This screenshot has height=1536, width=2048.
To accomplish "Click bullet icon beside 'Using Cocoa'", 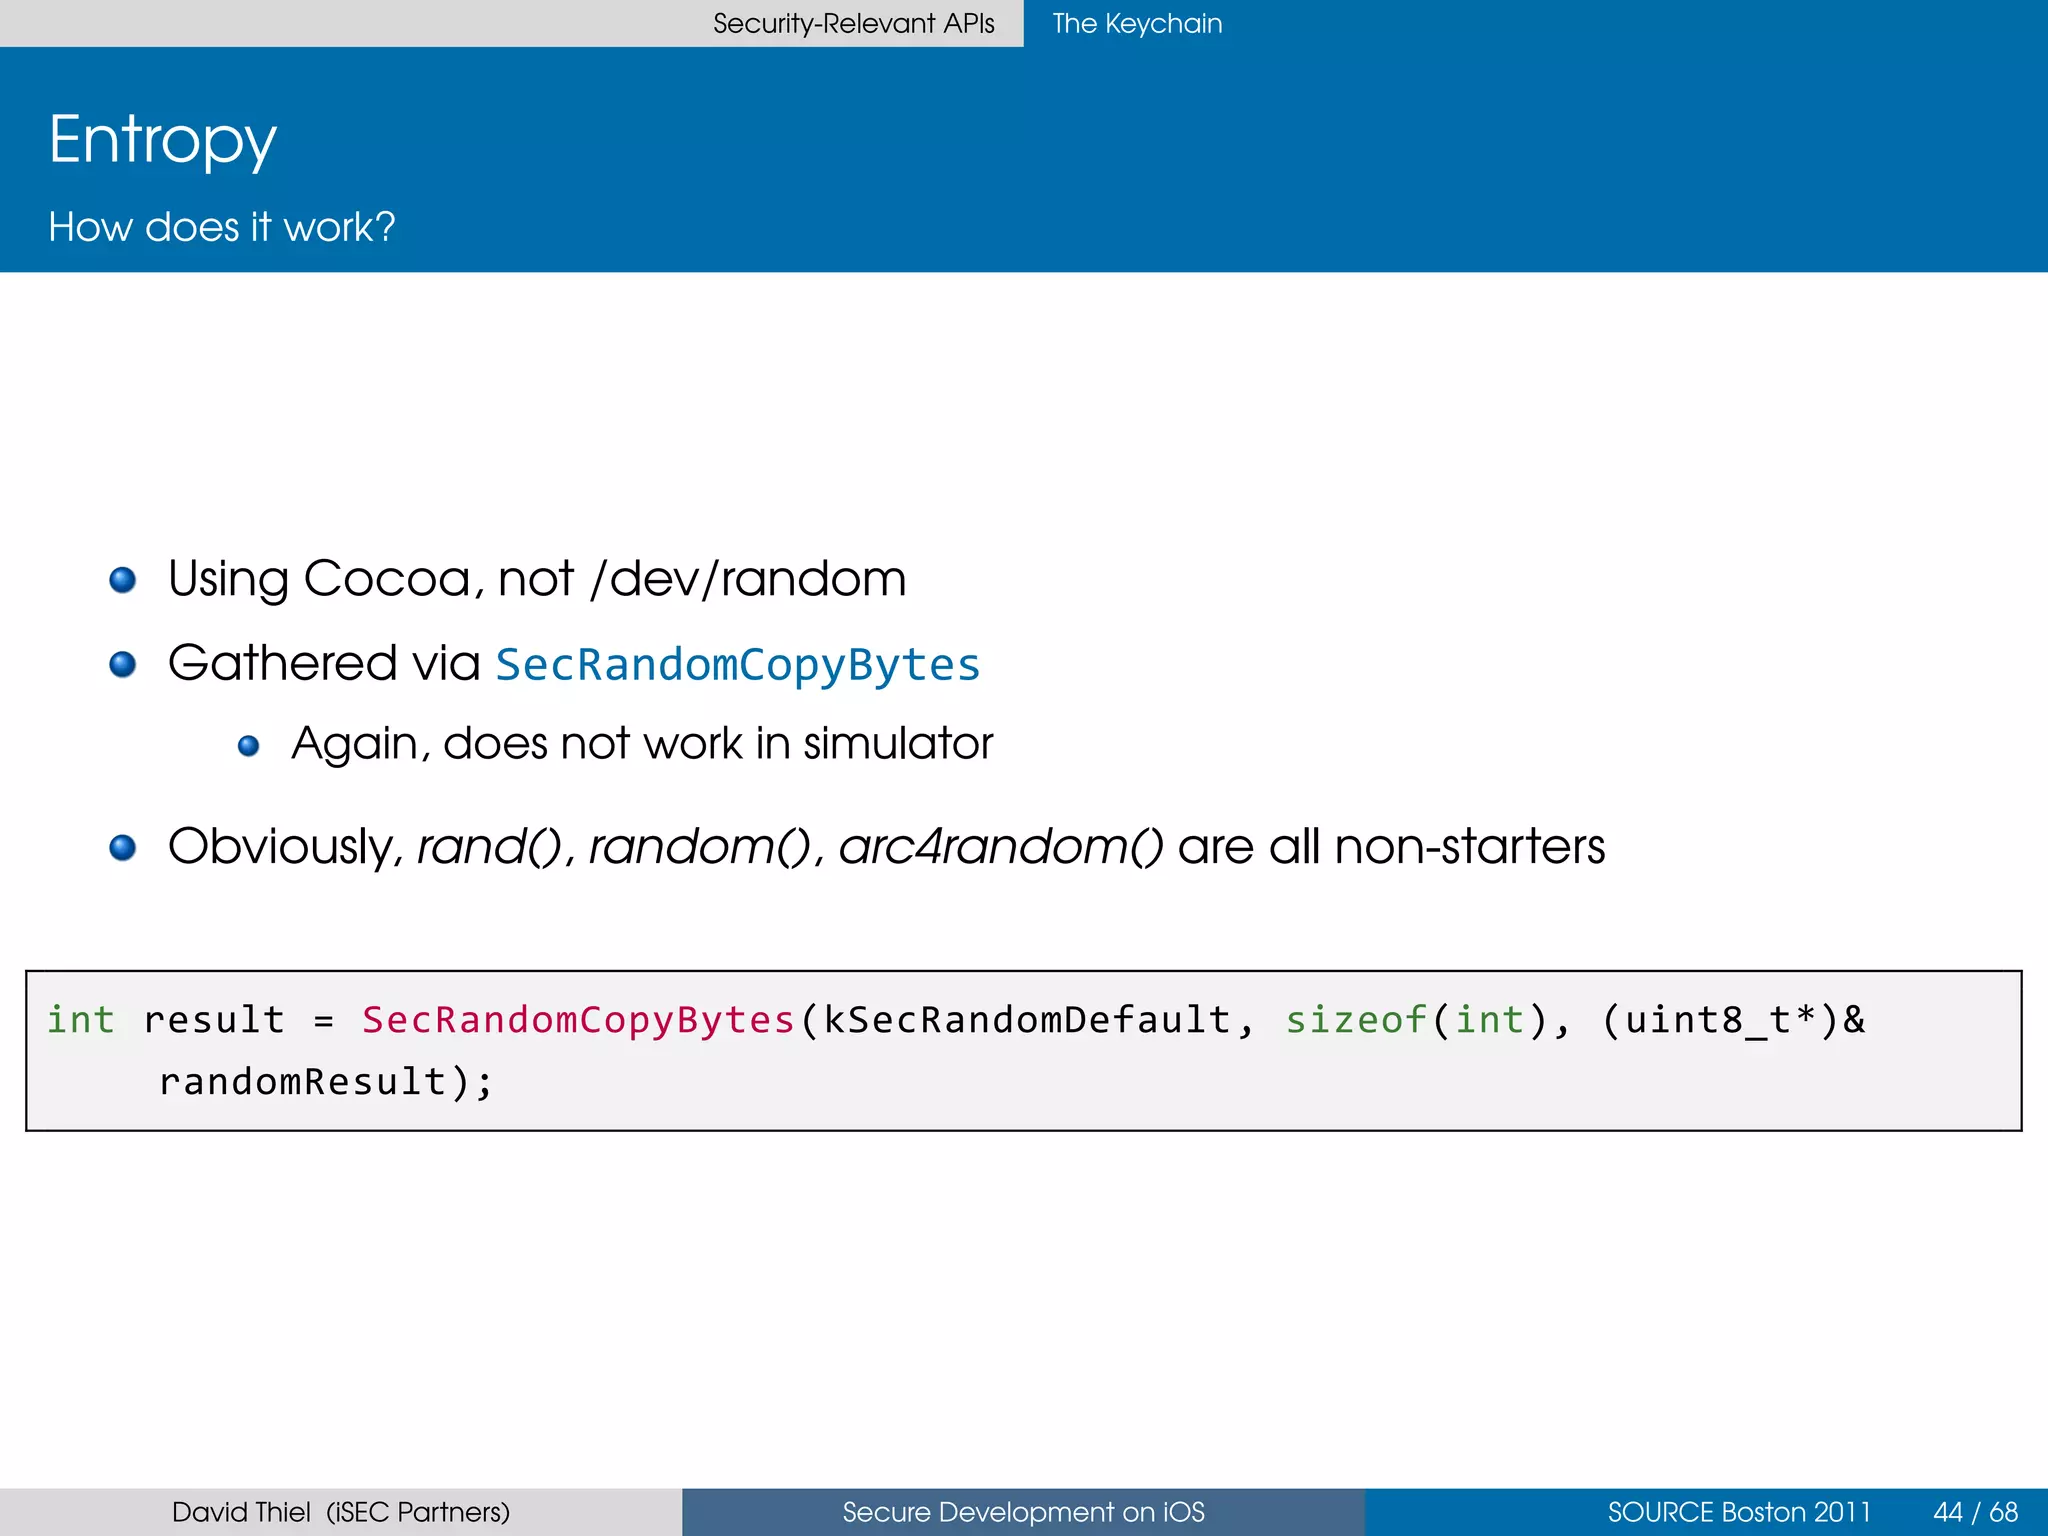I will 122,580.
